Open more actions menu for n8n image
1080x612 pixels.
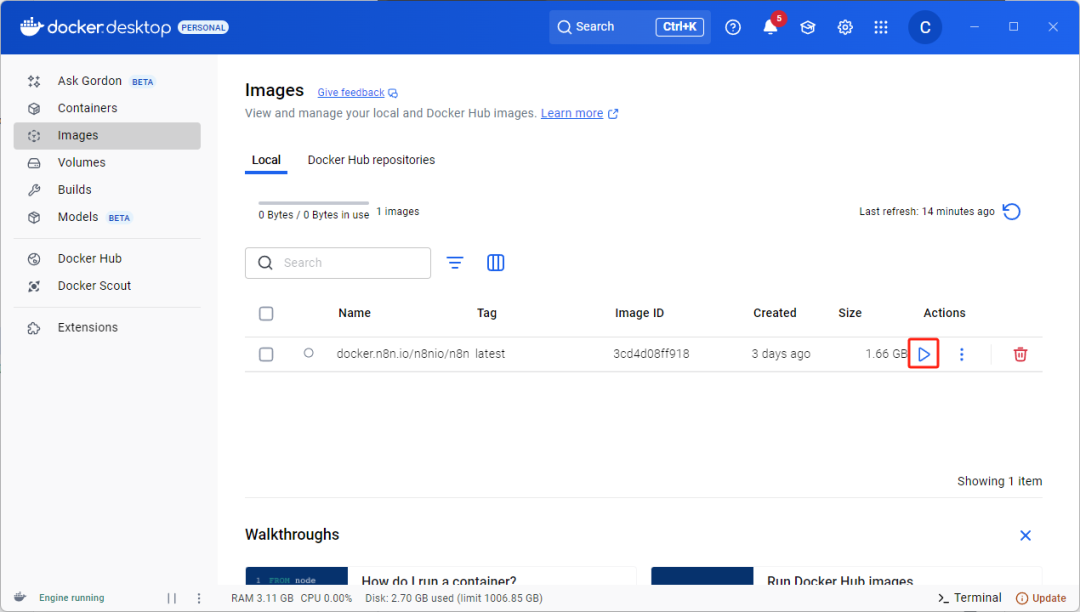pos(962,355)
